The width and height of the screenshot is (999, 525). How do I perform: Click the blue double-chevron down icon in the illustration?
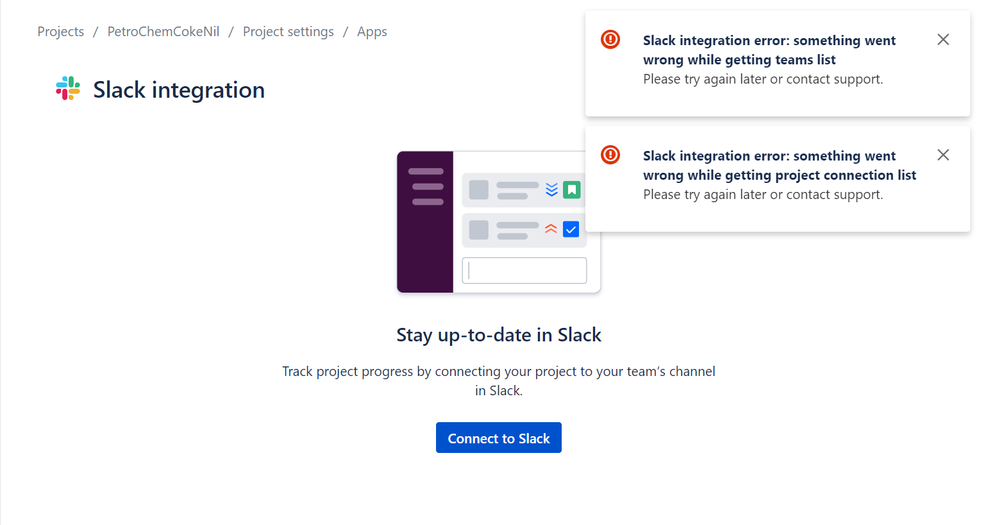point(551,189)
